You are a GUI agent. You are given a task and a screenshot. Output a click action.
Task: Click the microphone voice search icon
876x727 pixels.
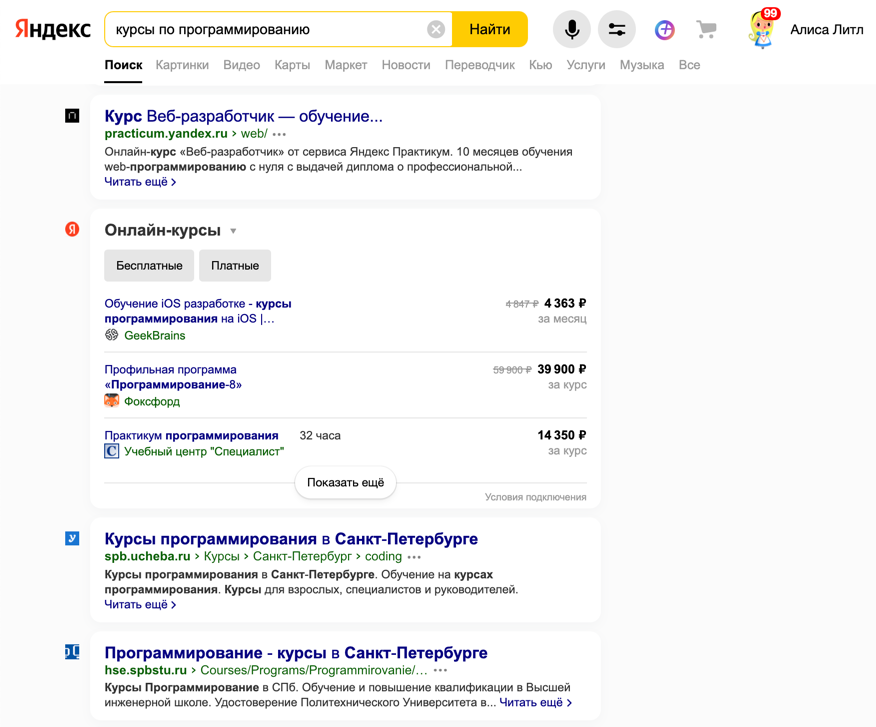(571, 30)
